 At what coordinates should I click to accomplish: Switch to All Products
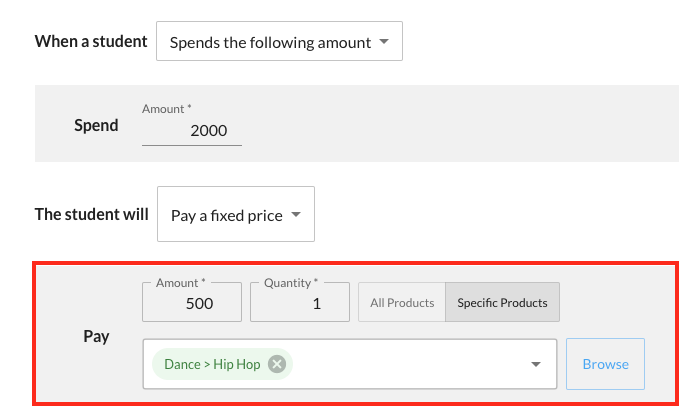click(402, 303)
